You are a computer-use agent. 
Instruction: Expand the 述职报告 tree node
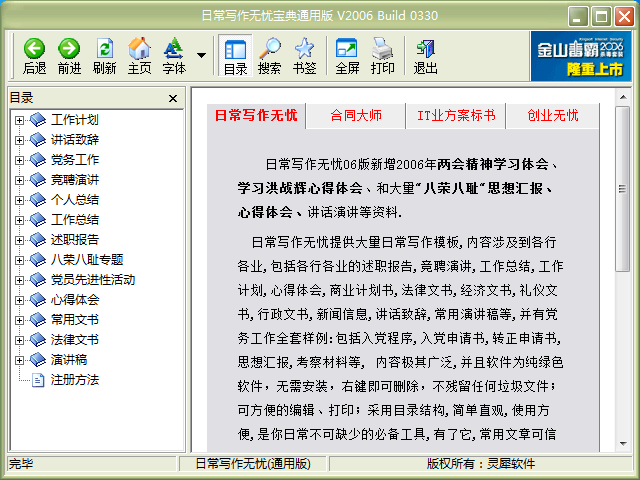(19, 240)
